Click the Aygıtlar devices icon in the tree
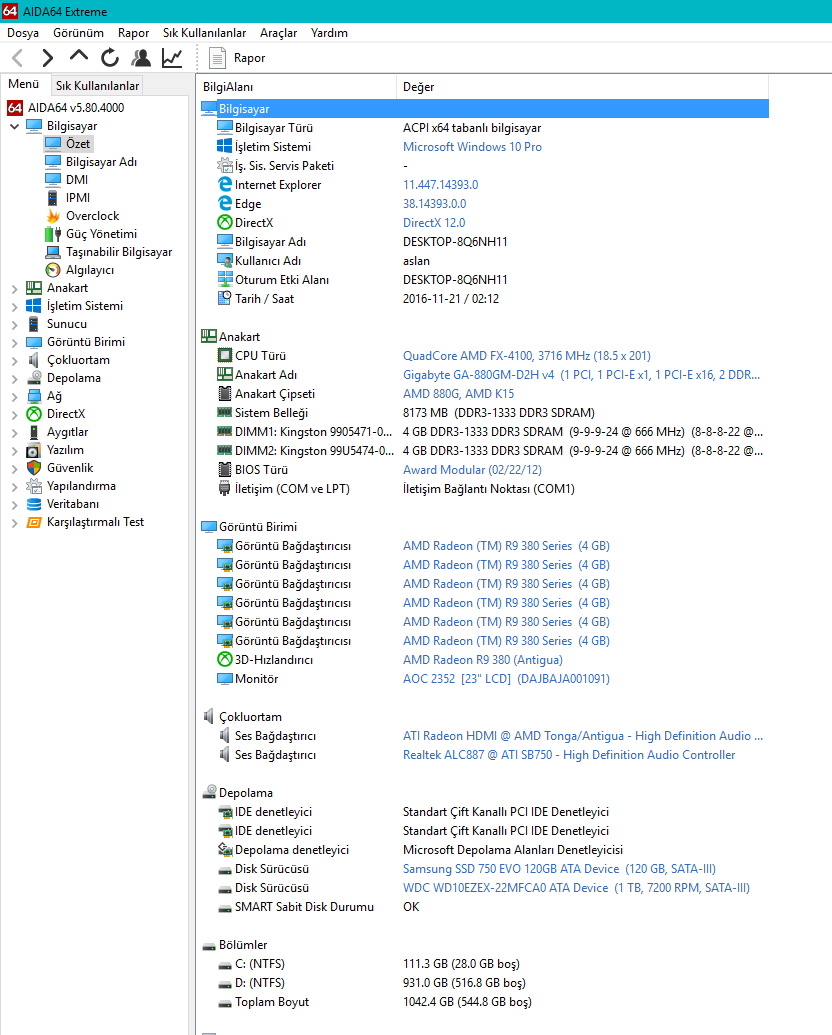 [x=34, y=432]
